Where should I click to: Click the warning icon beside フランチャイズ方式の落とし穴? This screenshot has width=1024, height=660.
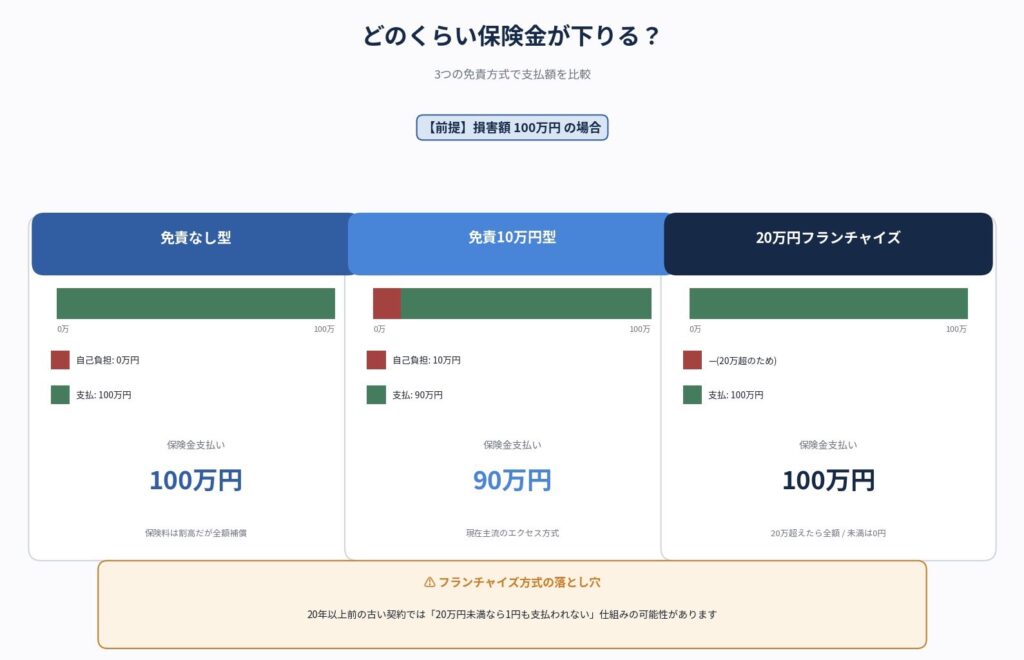429,582
